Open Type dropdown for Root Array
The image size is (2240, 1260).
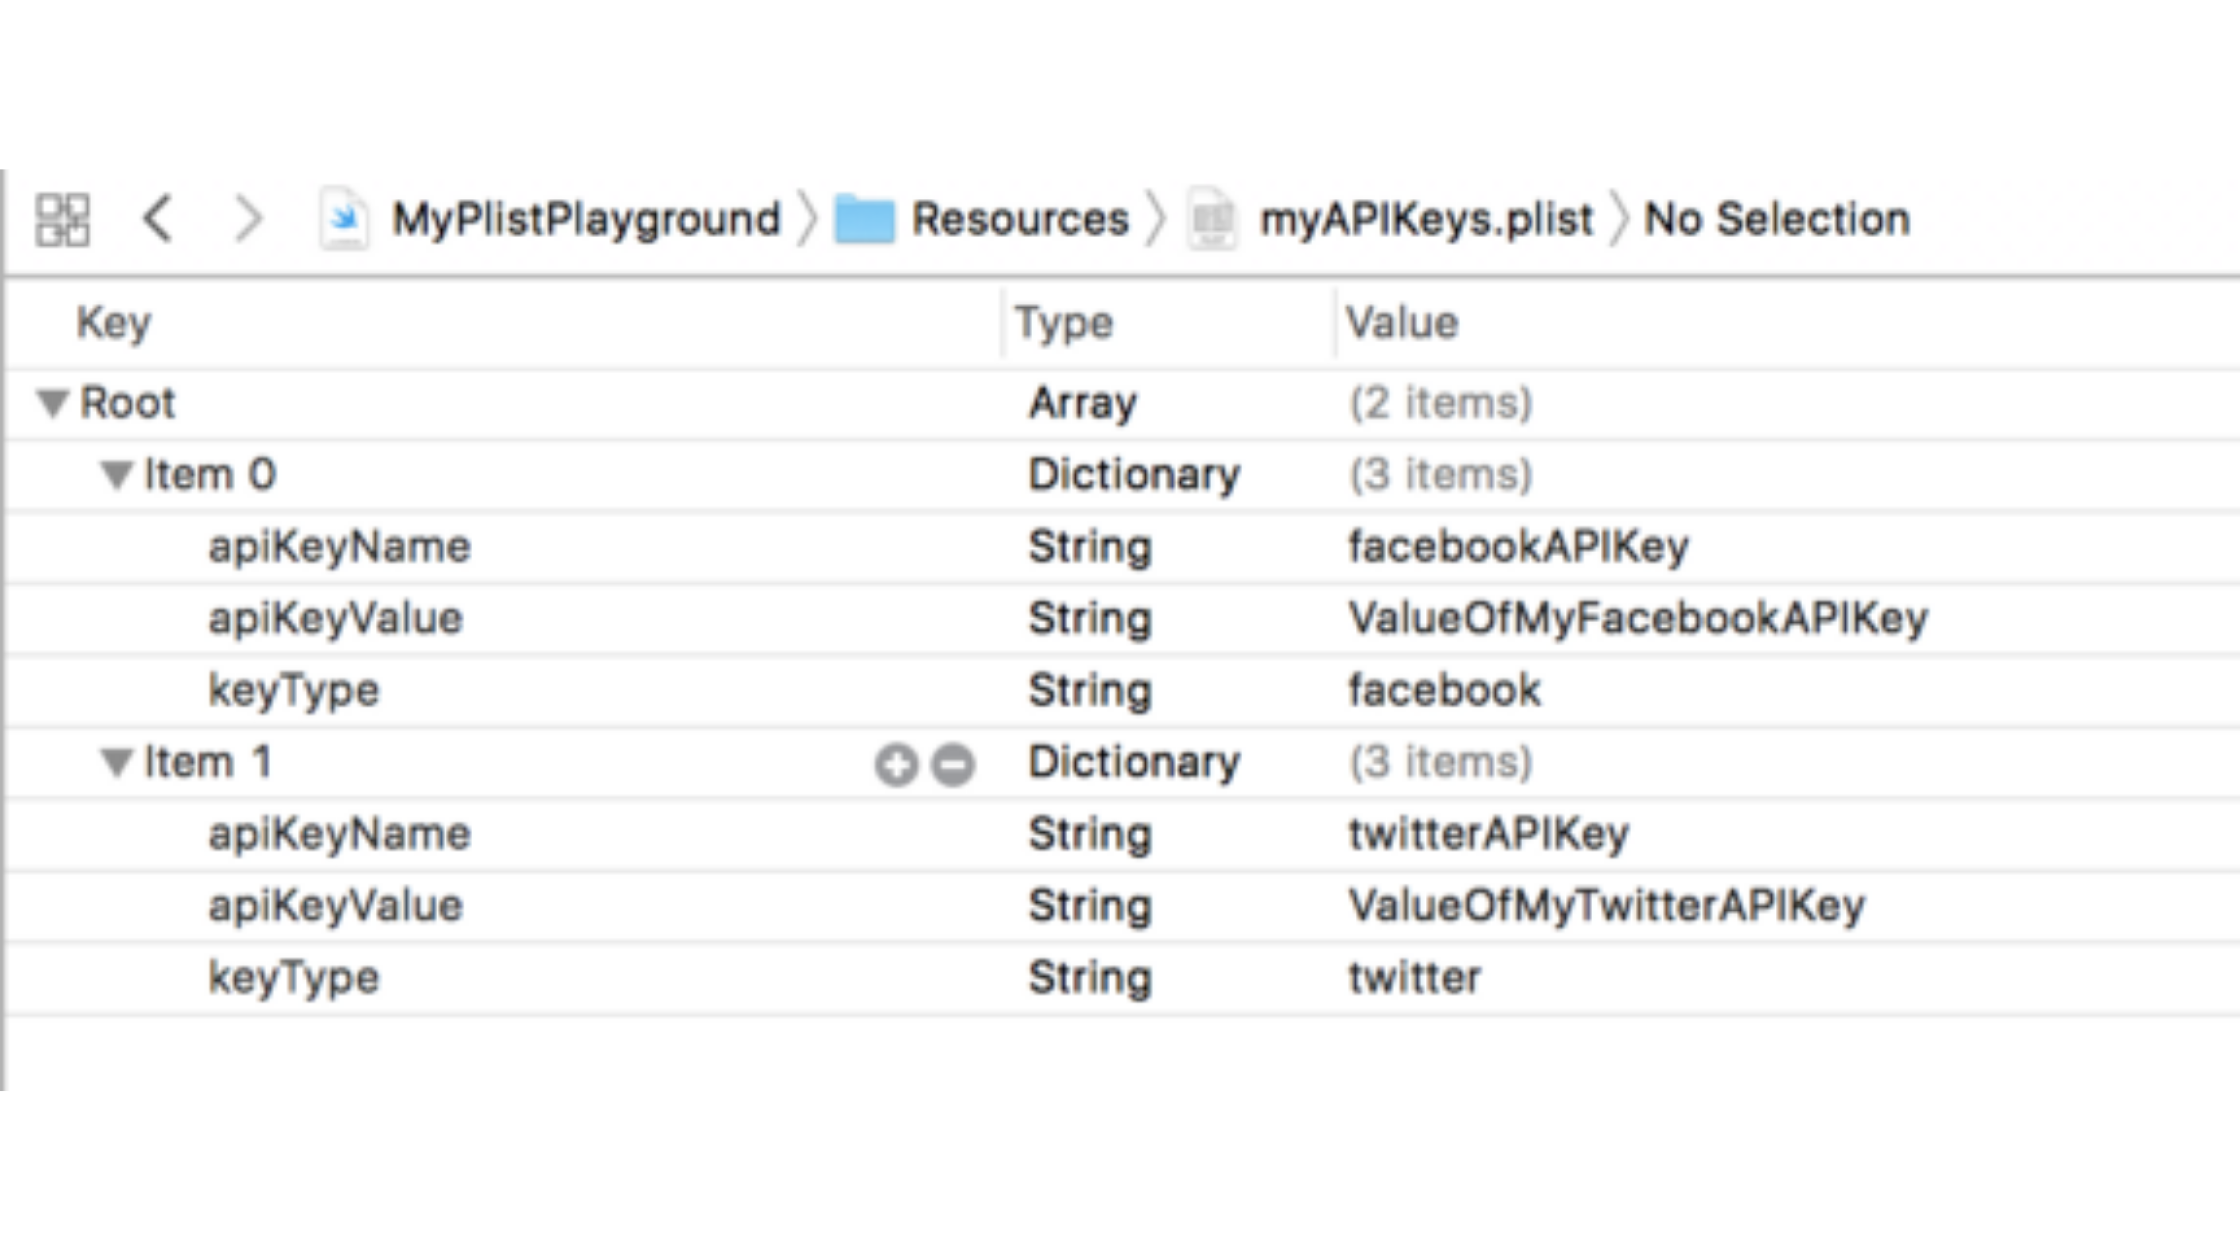pyautogui.click(x=1082, y=403)
